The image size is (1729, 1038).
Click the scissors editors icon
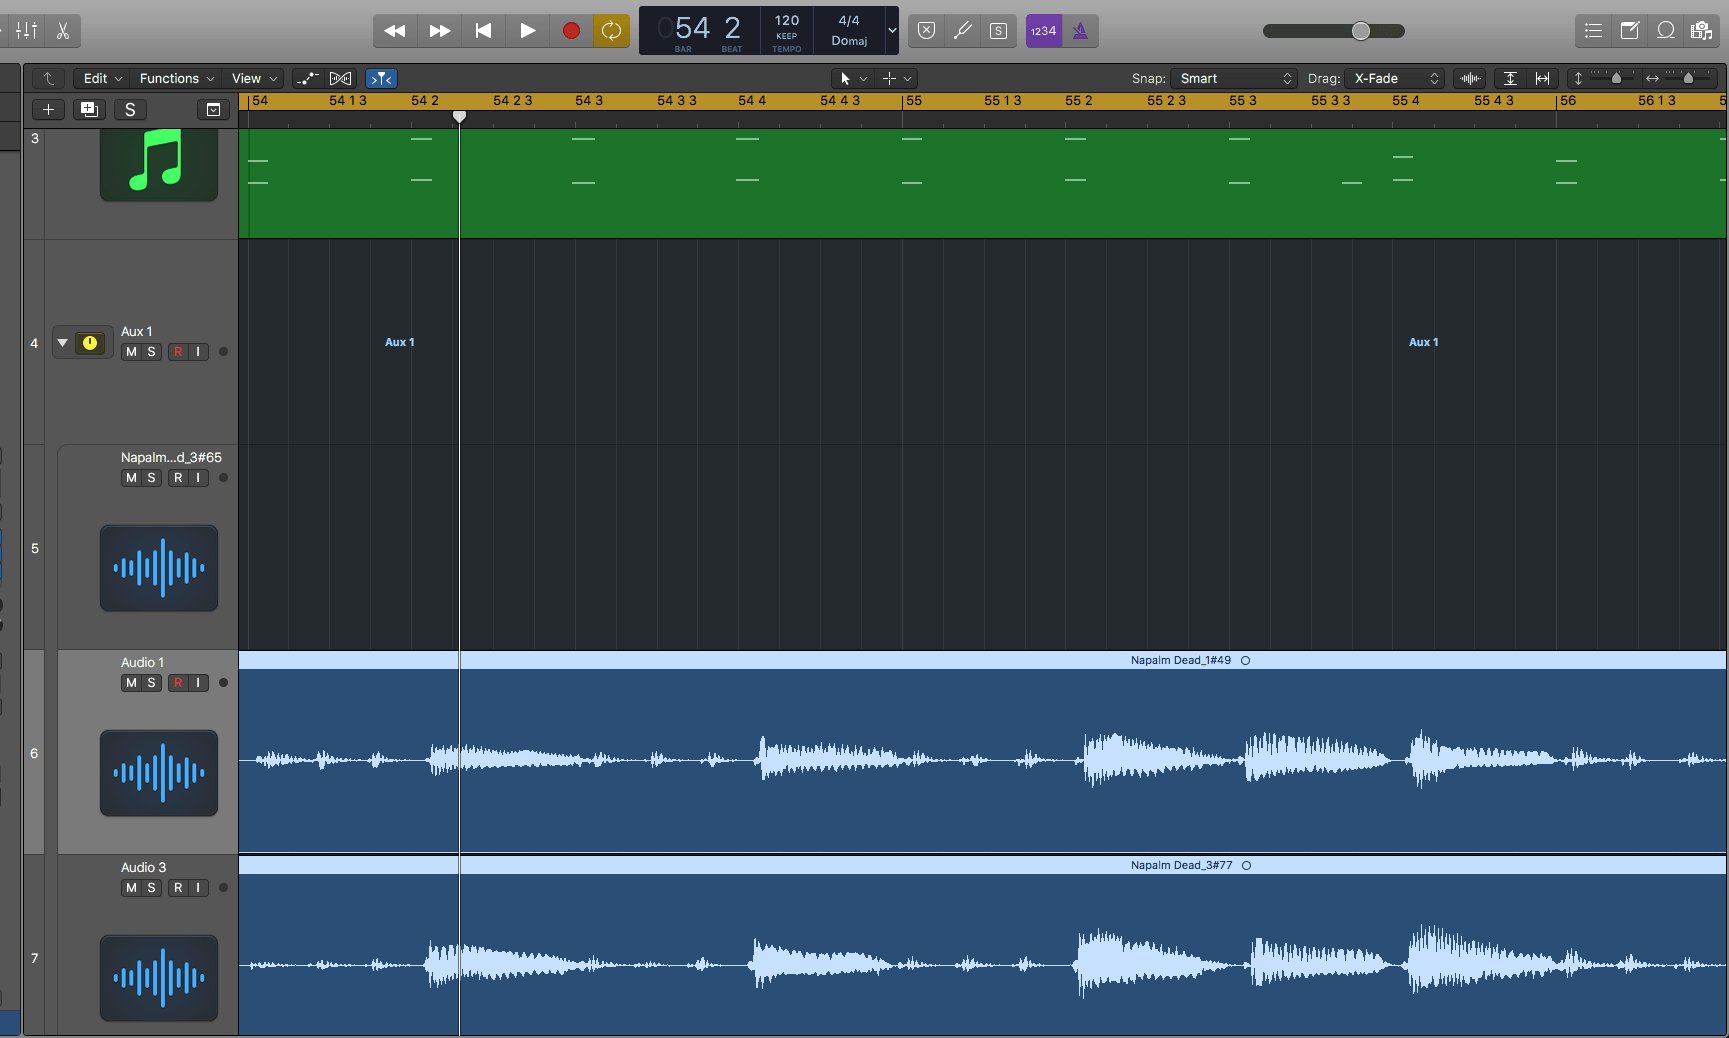[63, 31]
